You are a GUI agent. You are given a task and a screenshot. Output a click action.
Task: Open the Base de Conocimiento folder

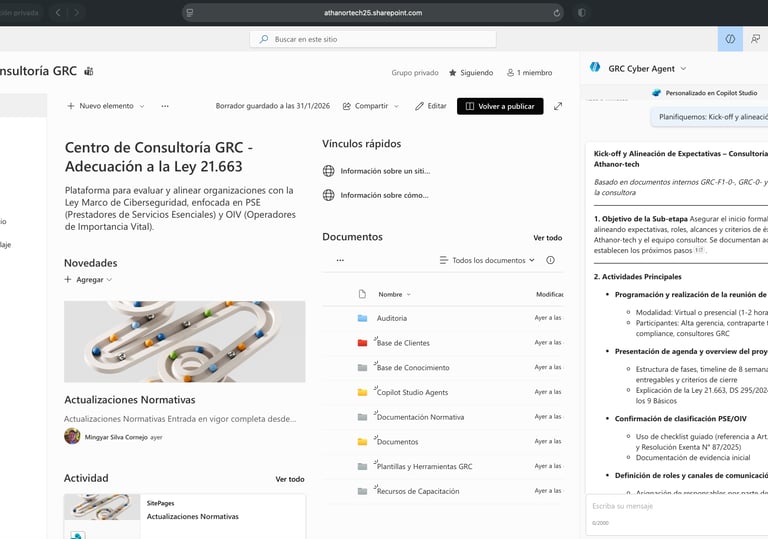413,368
